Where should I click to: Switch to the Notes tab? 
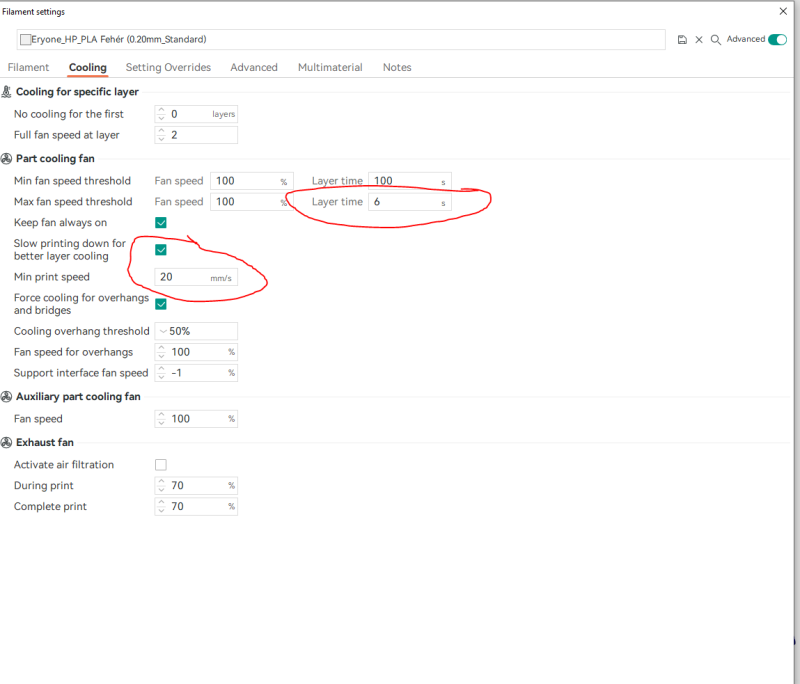[x=397, y=67]
